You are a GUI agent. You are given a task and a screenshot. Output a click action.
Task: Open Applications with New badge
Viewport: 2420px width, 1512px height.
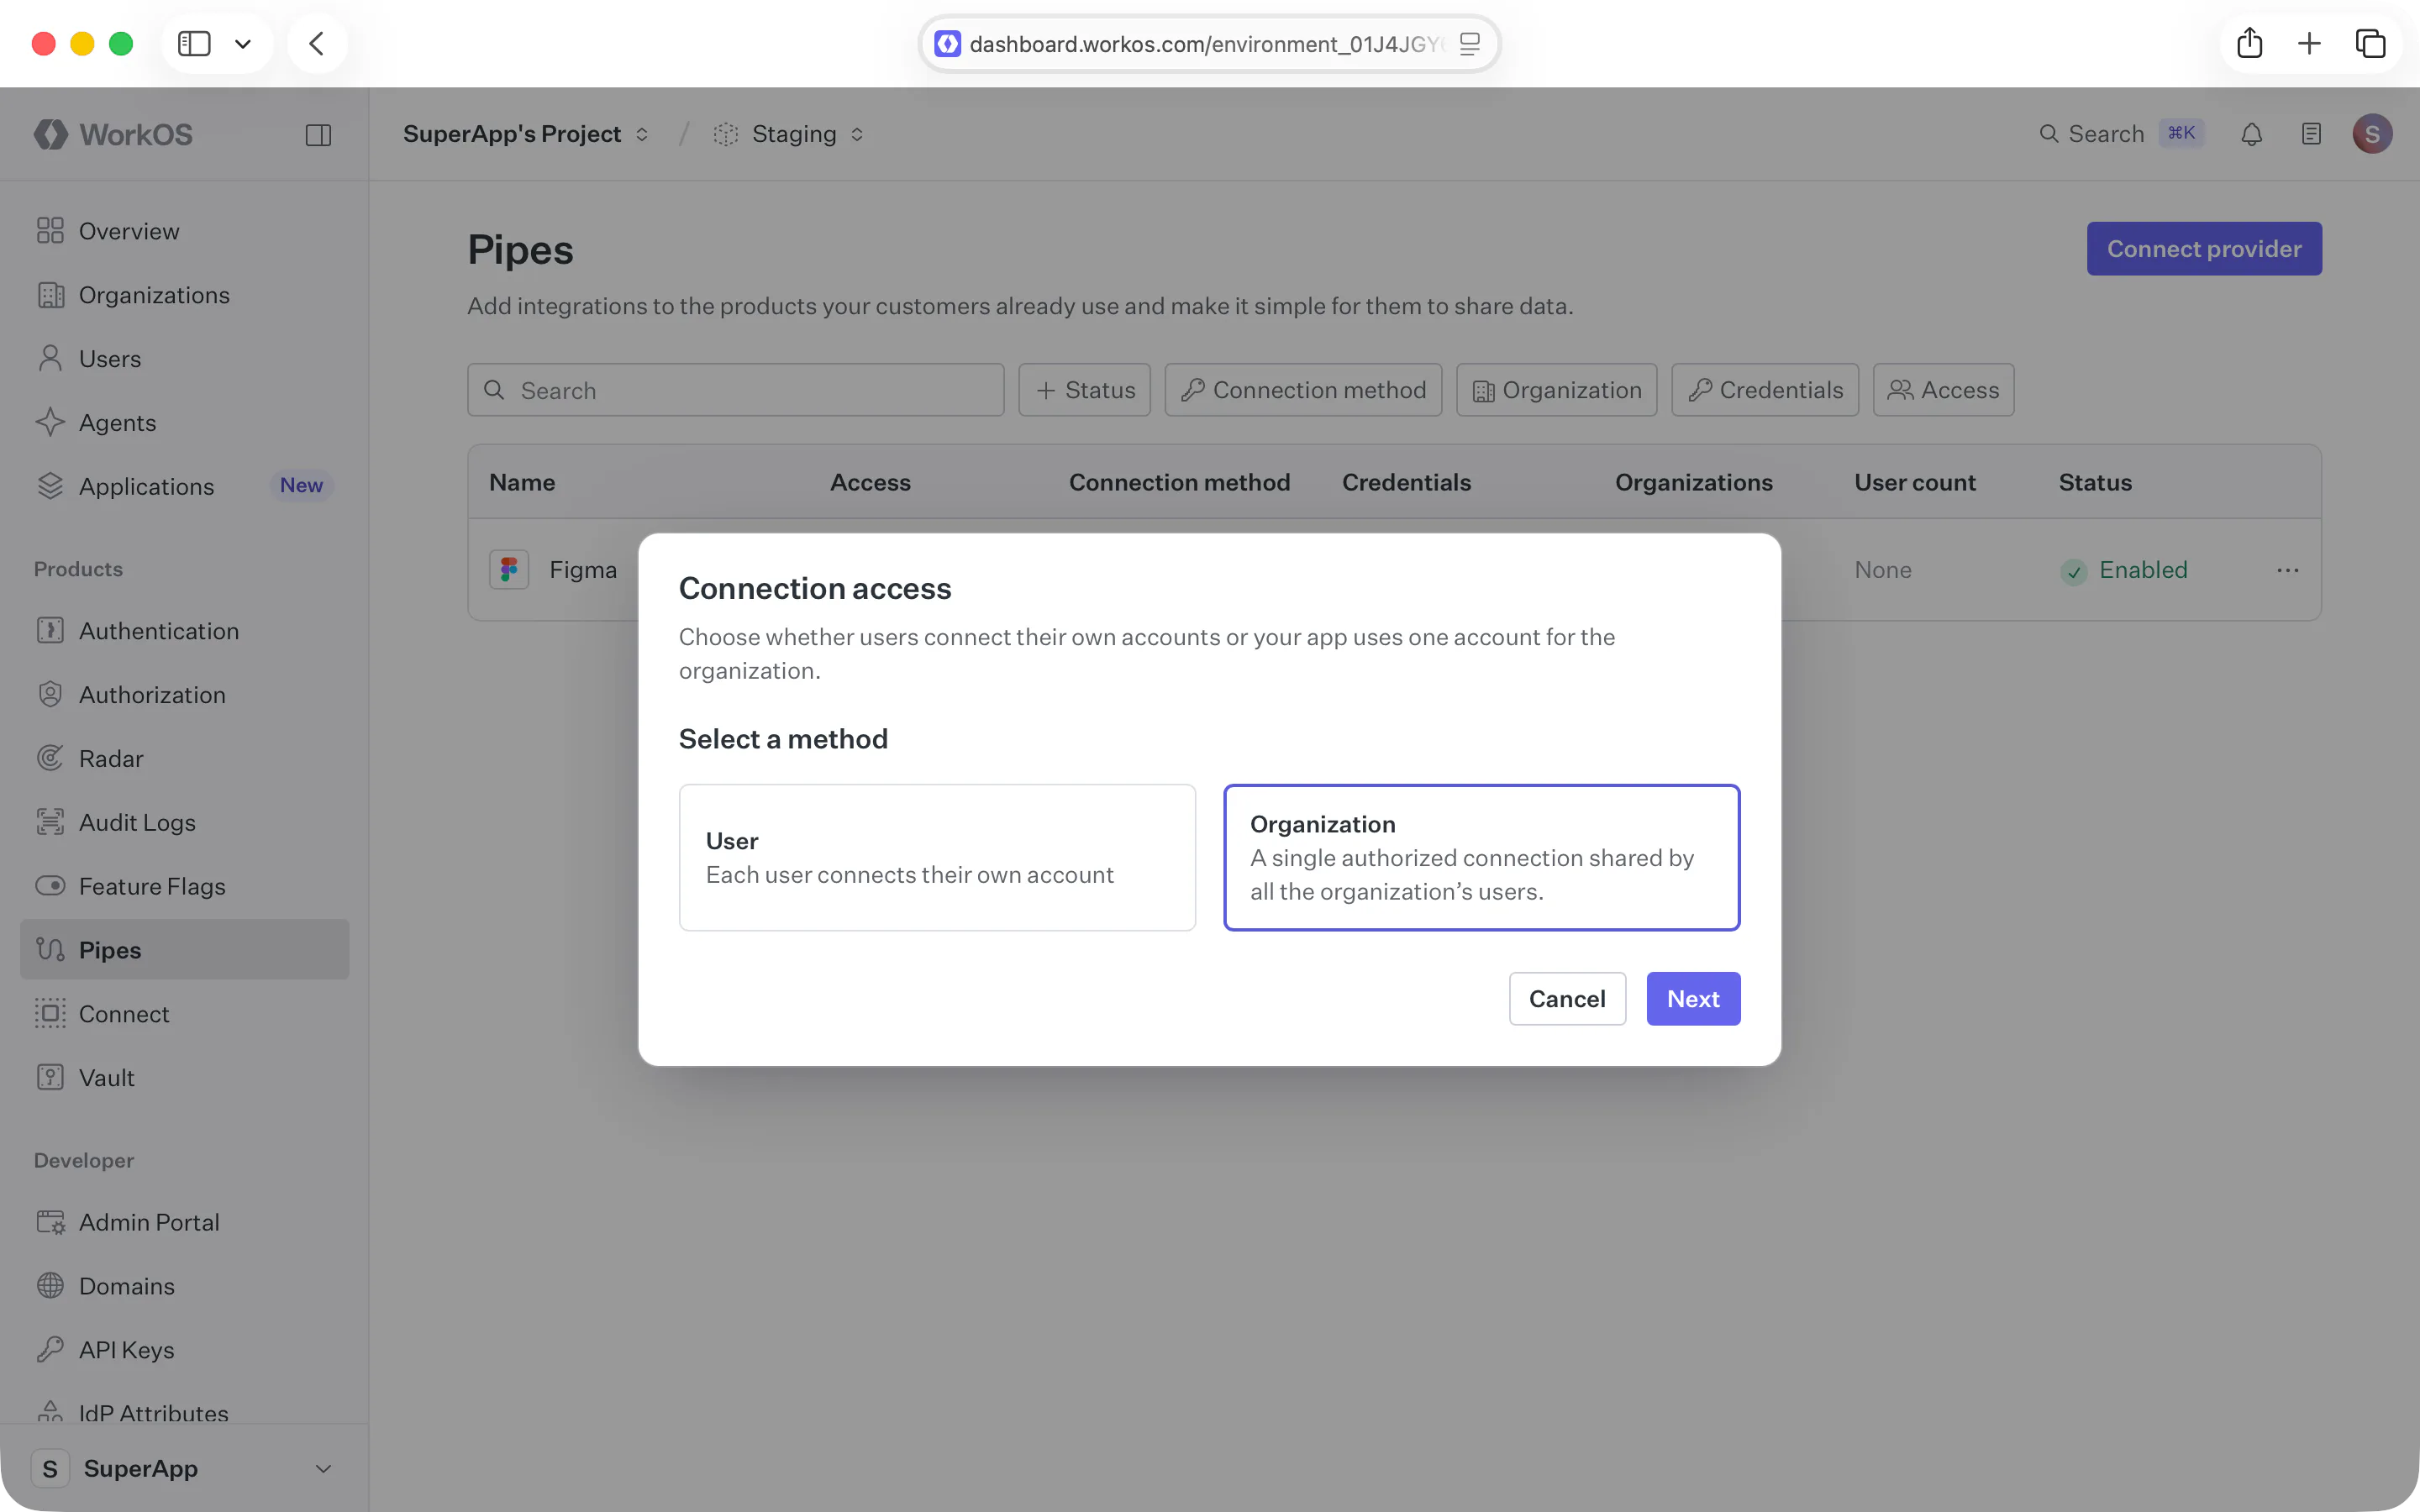point(184,486)
